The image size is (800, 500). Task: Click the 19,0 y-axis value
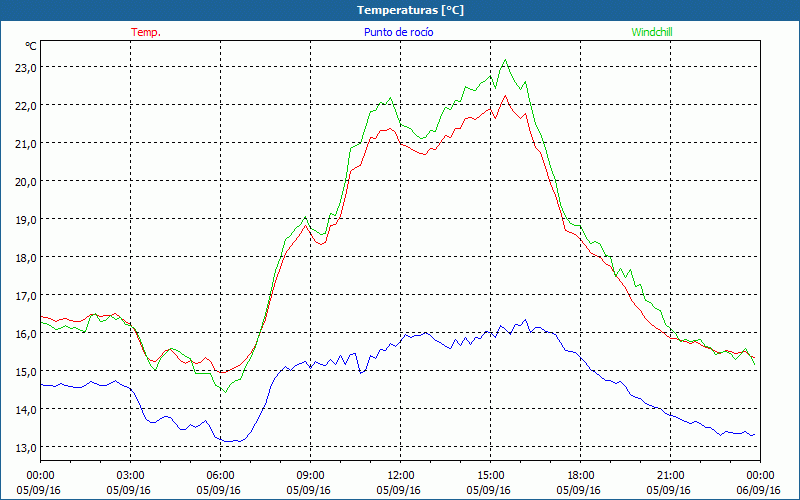click(x=26, y=219)
